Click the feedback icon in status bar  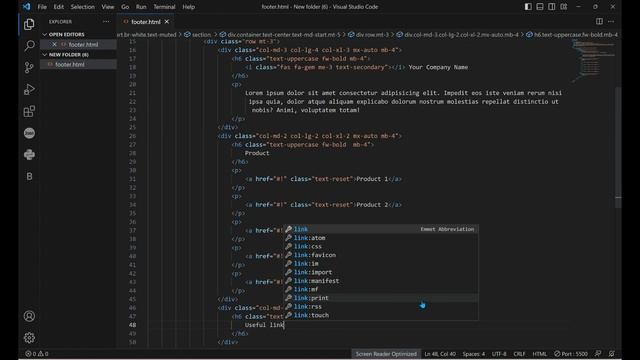click(598, 354)
